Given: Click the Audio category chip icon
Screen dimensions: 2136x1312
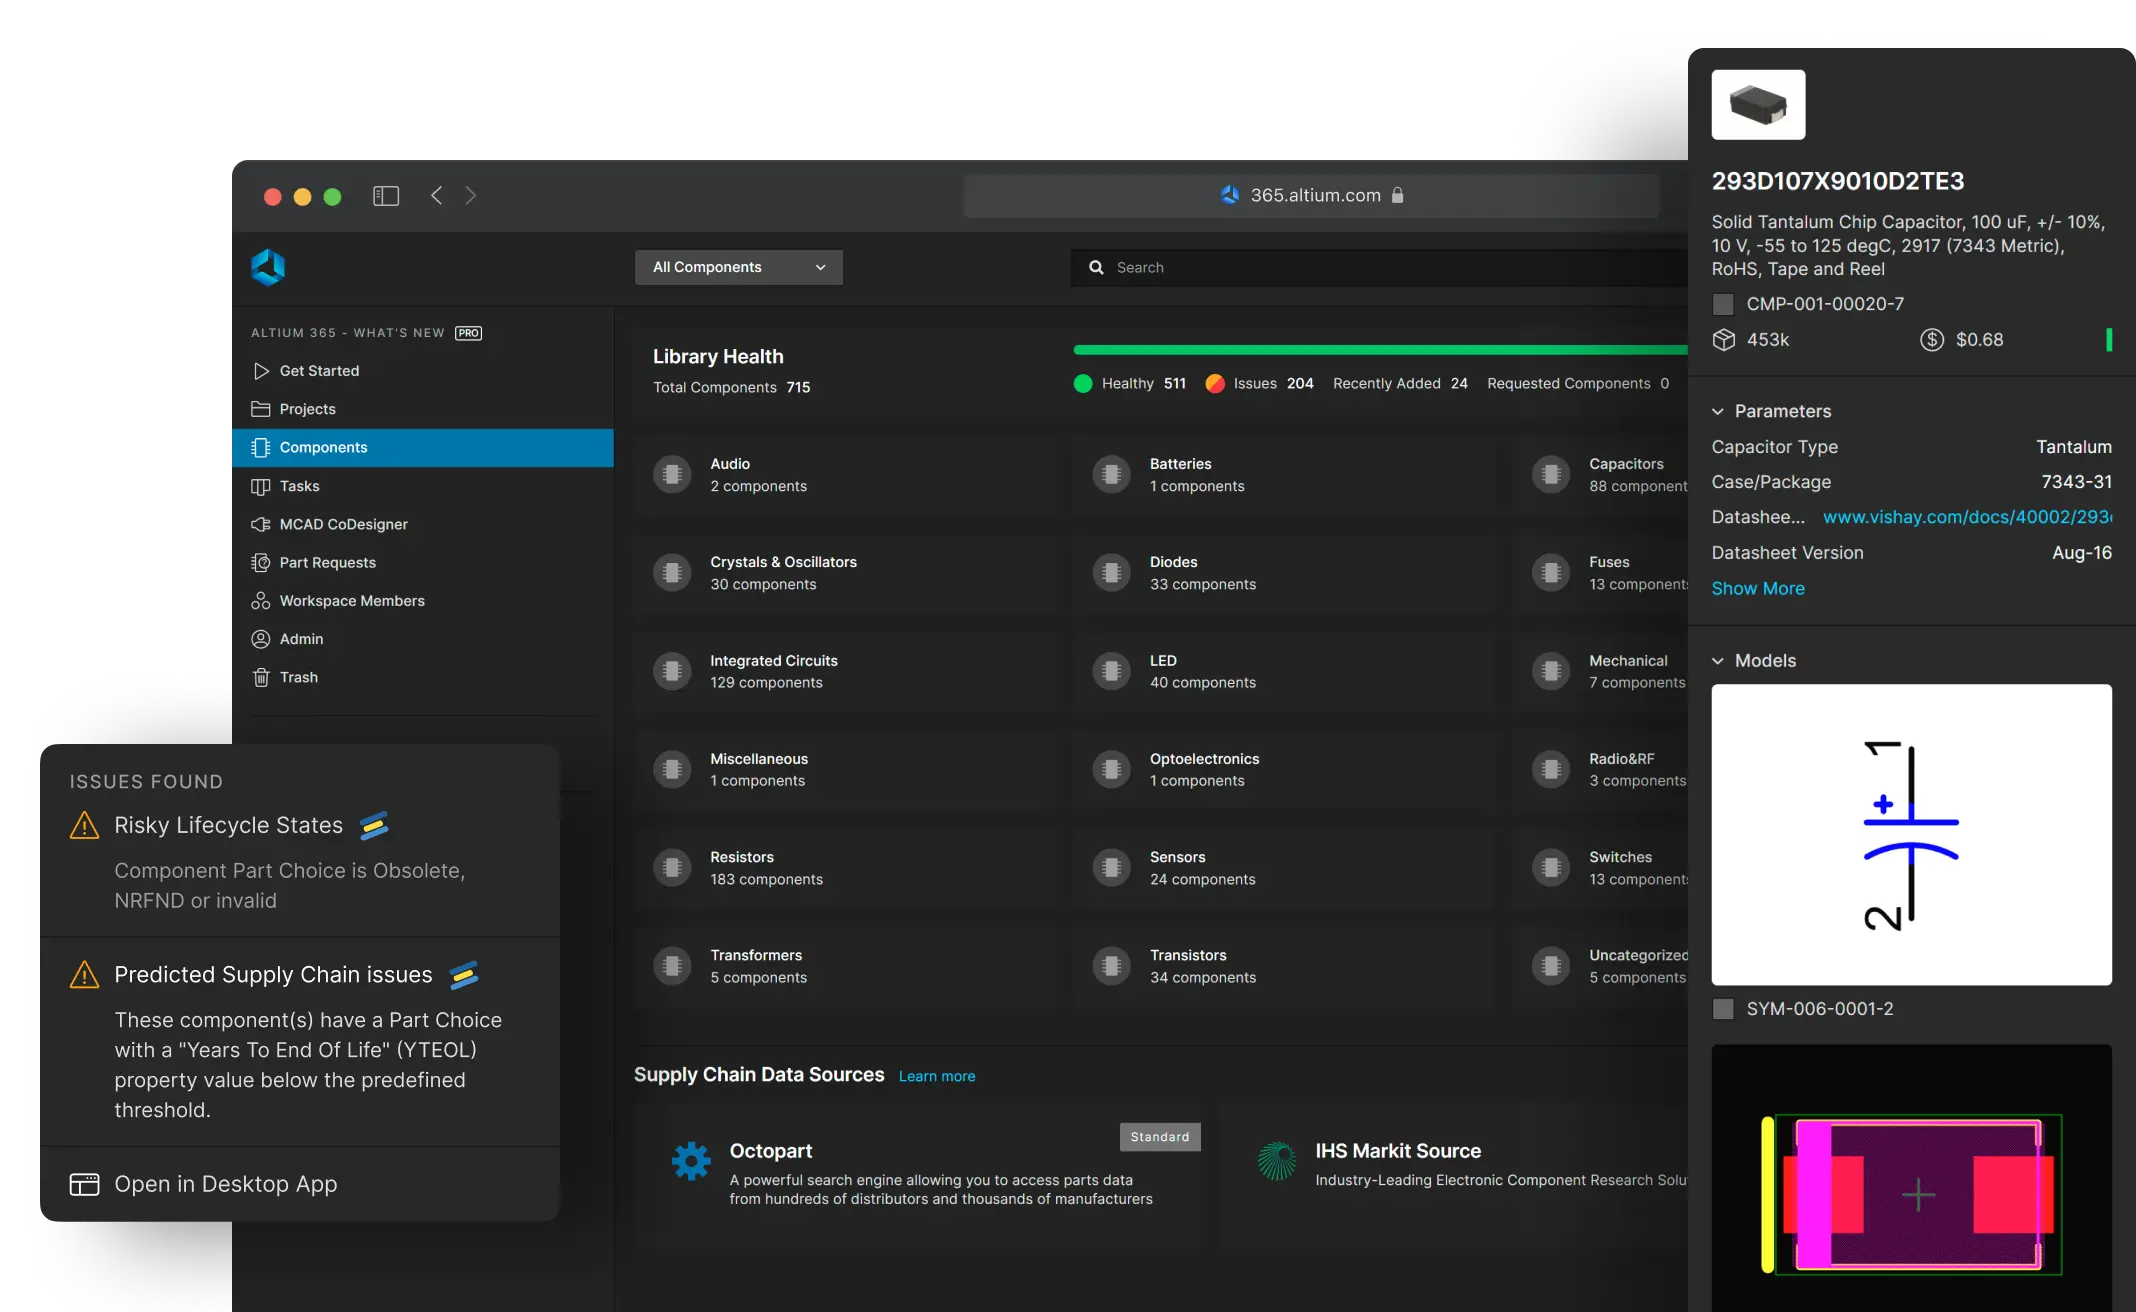Looking at the screenshot, I should 672,474.
